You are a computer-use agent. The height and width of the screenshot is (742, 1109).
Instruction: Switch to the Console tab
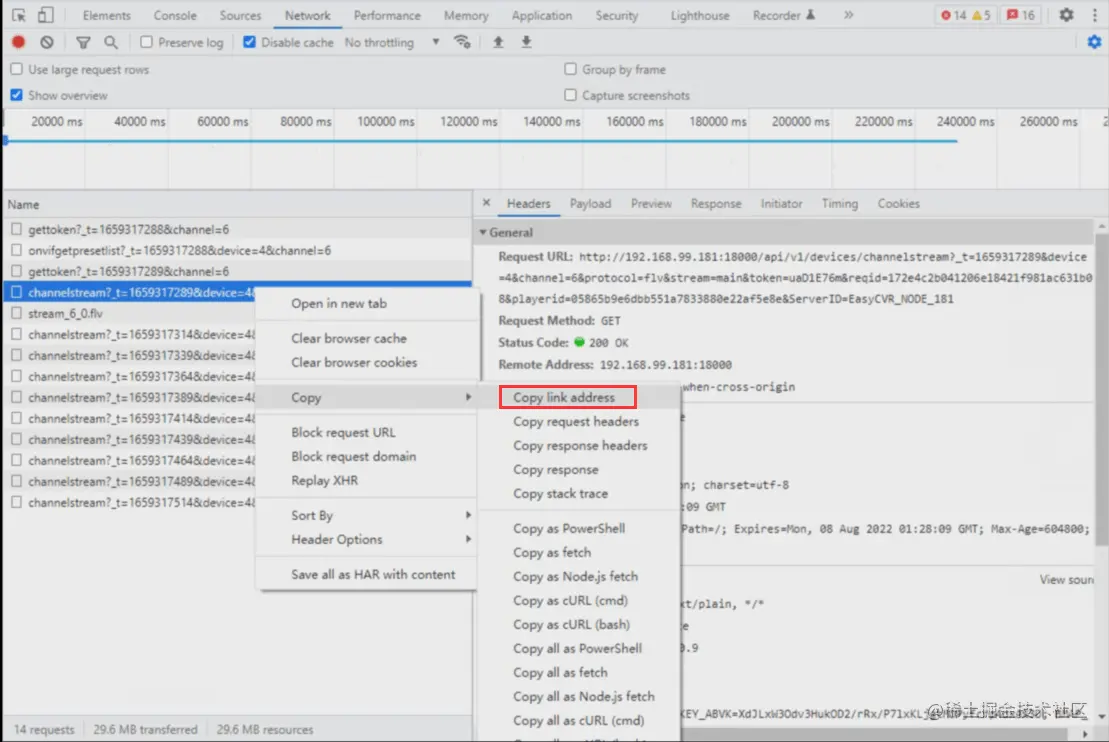(x=175, y=15)
